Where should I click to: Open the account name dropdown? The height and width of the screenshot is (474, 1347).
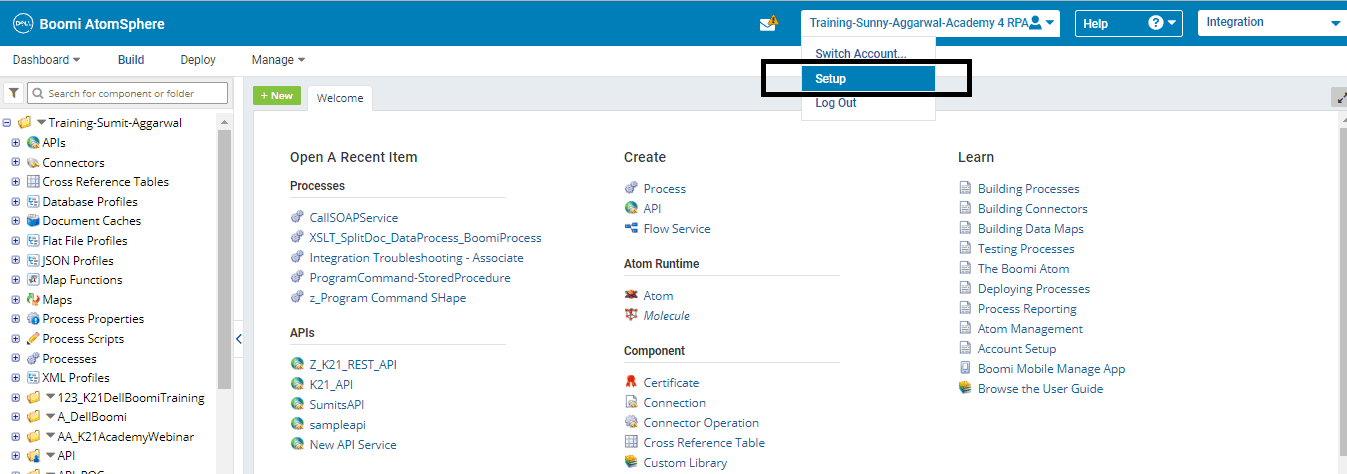(930, 23)
